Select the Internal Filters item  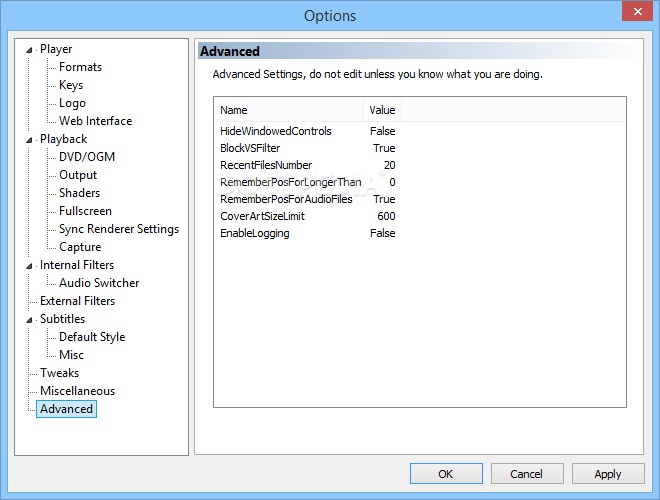pyautogui.click(x=77, y=265)
